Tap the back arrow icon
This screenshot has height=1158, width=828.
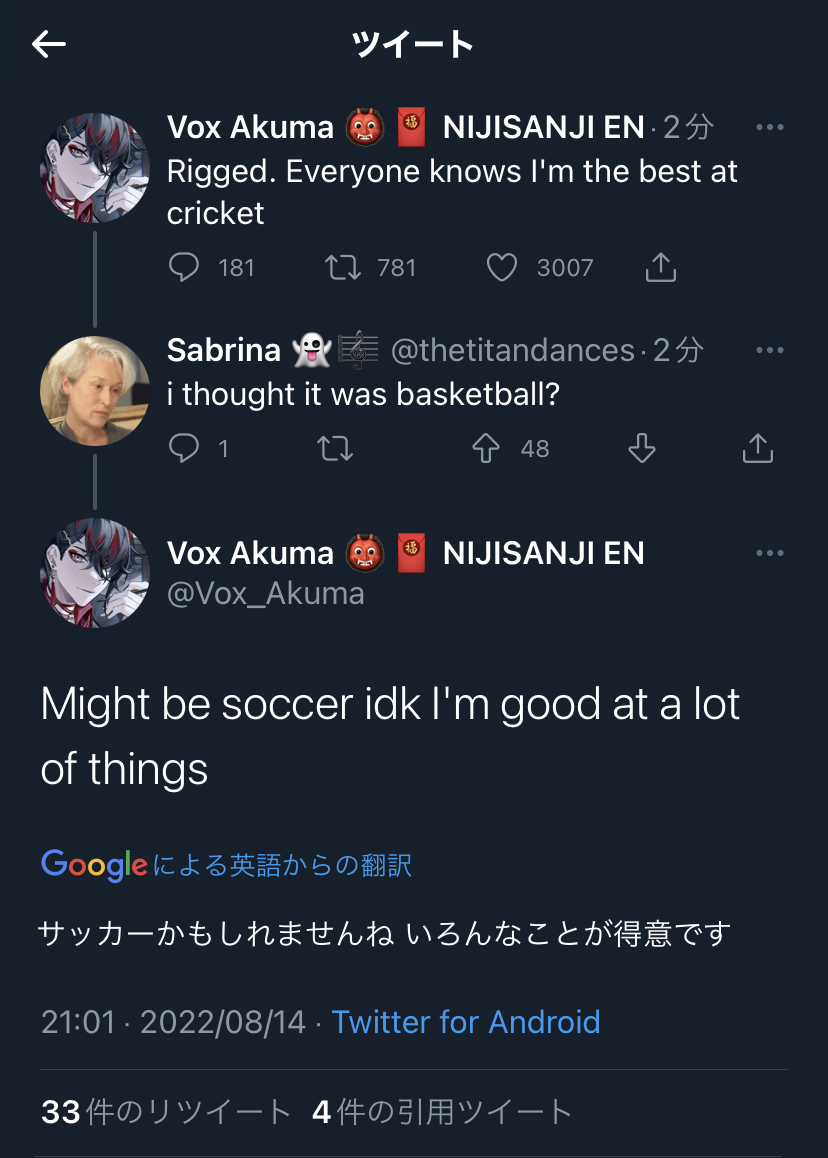pos(48,44)
